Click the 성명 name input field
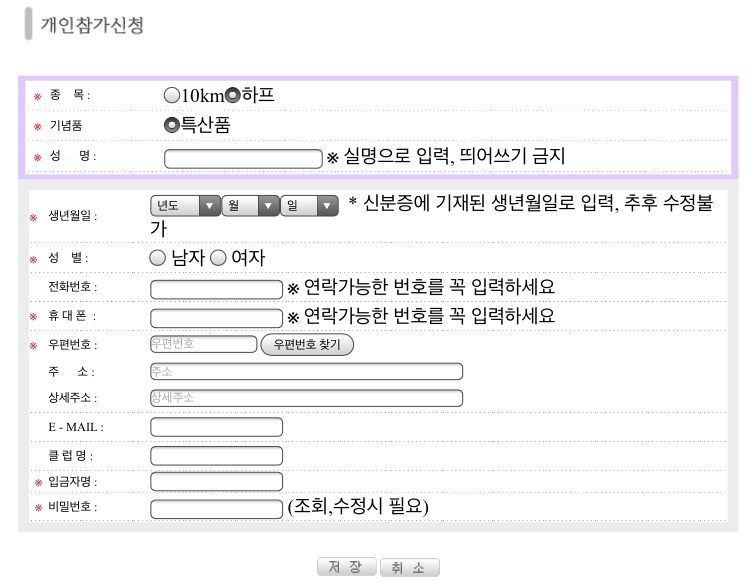 coord(243,159)
